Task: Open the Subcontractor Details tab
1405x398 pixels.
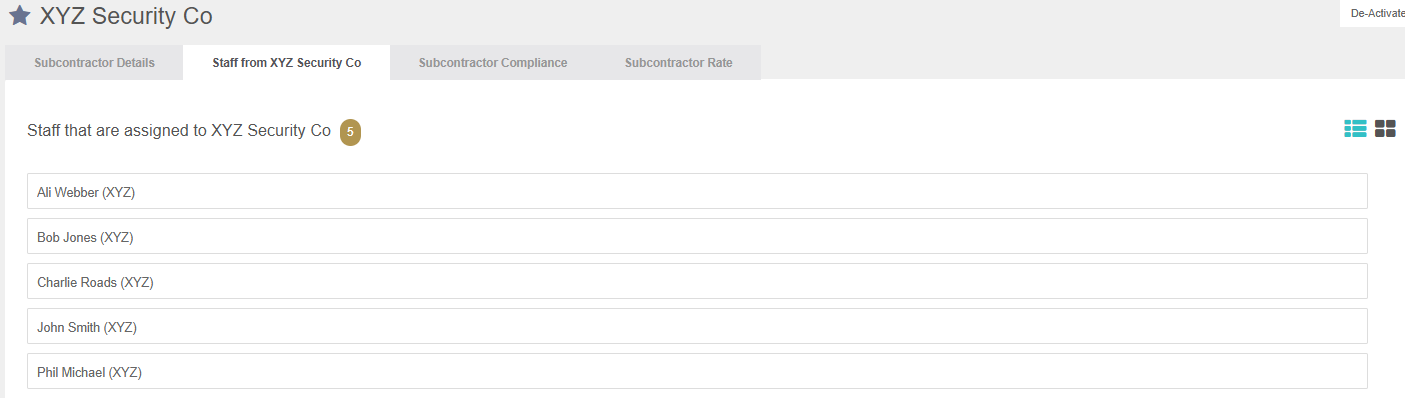Action: [x=94, y=62]
